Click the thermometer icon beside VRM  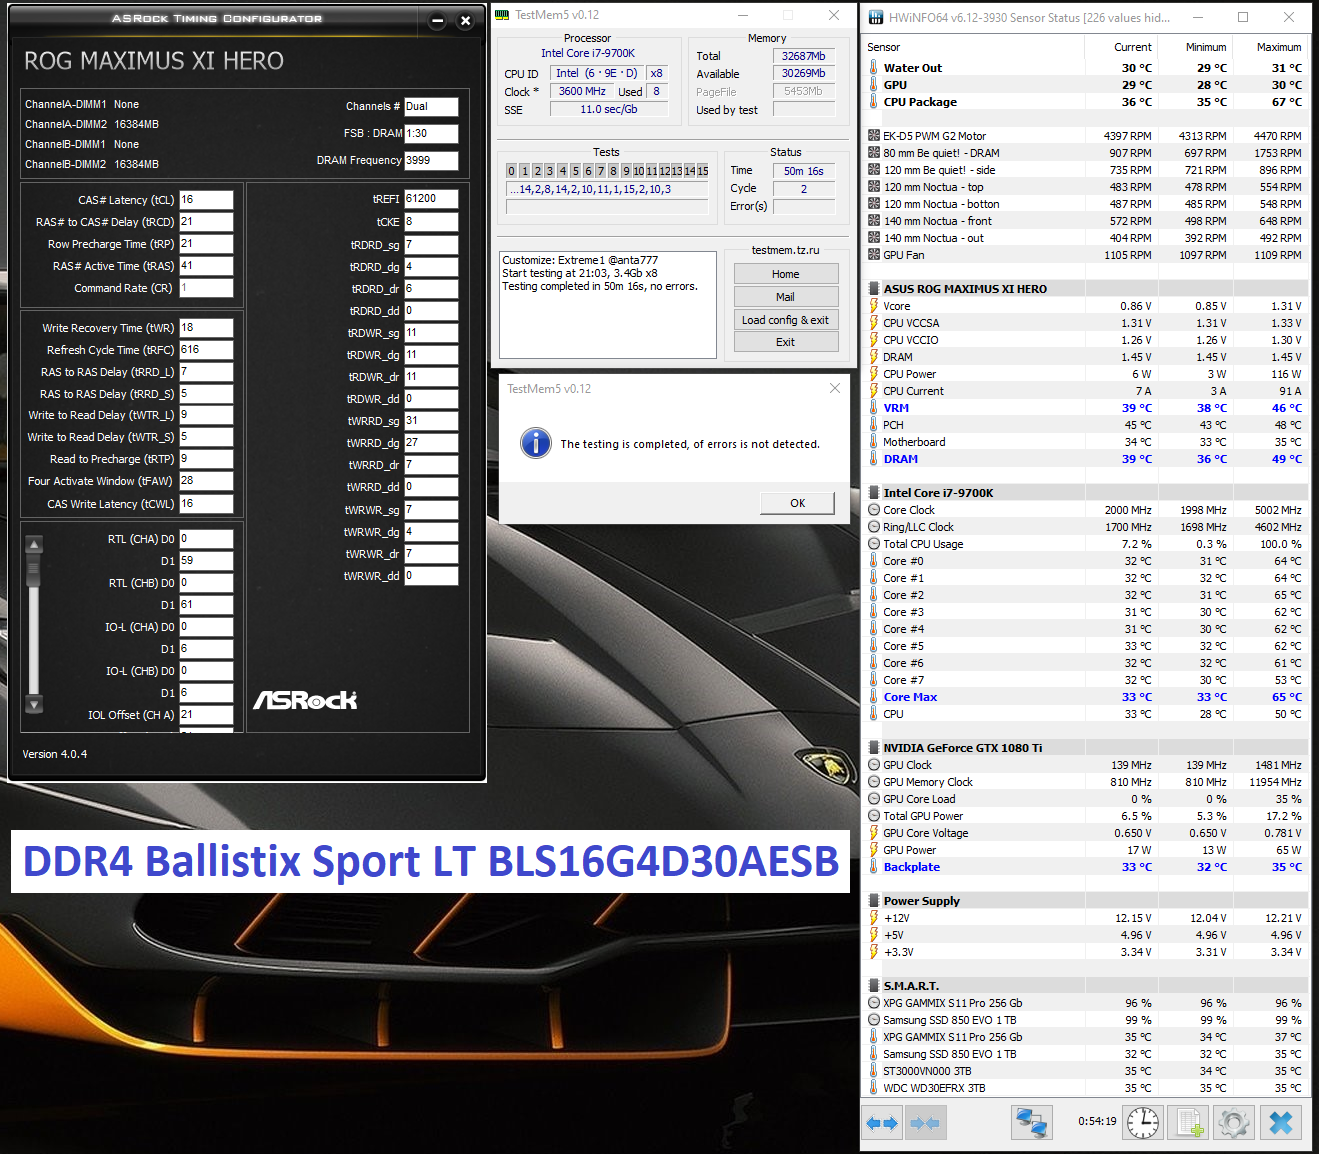point(874,408)
